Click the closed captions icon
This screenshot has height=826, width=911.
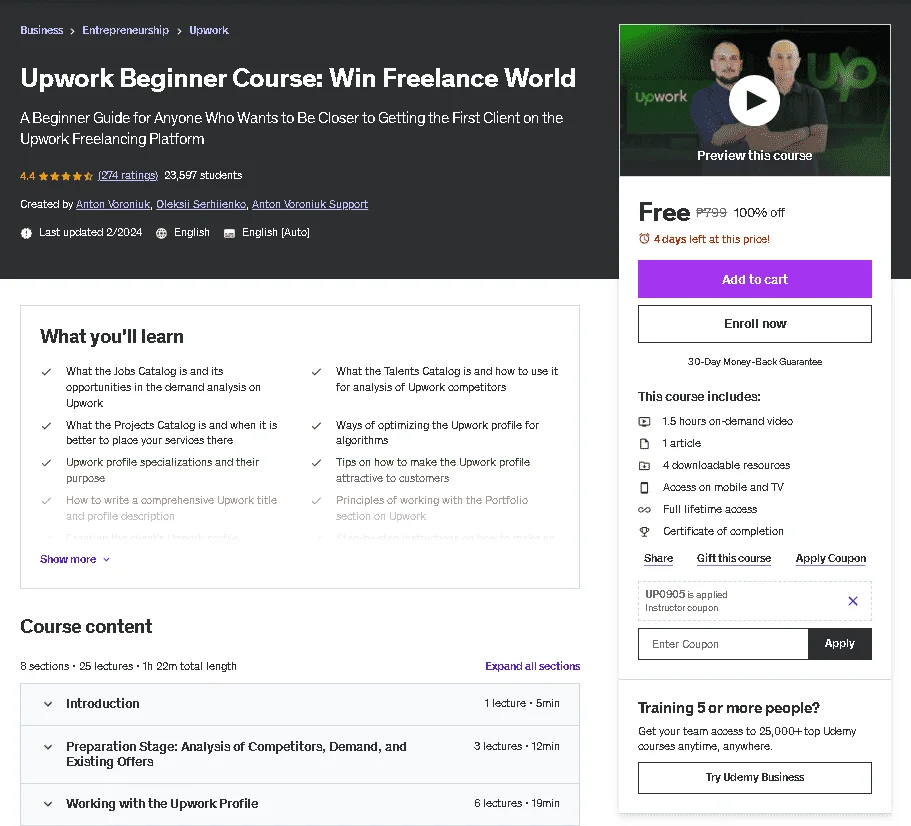229,233
